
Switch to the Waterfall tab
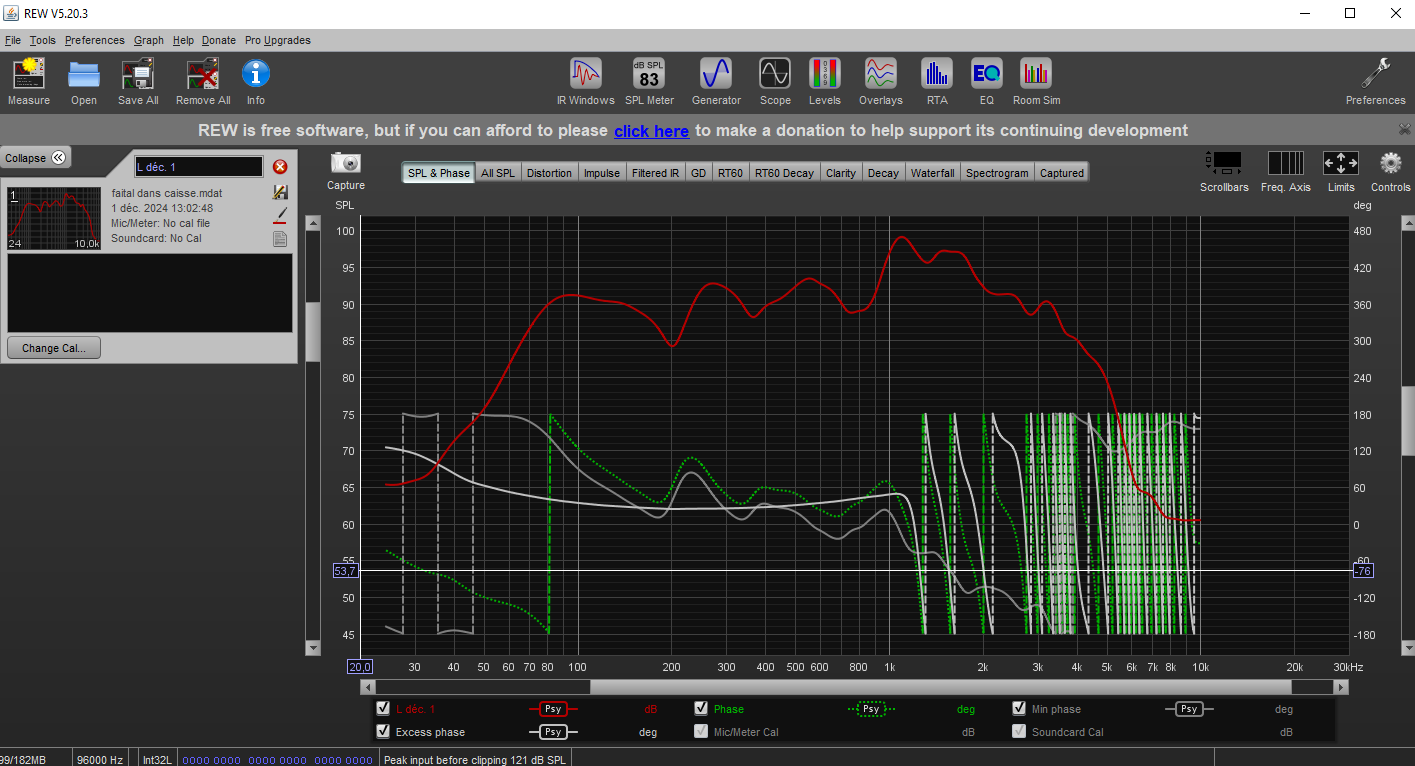click(x=932, y=173)
